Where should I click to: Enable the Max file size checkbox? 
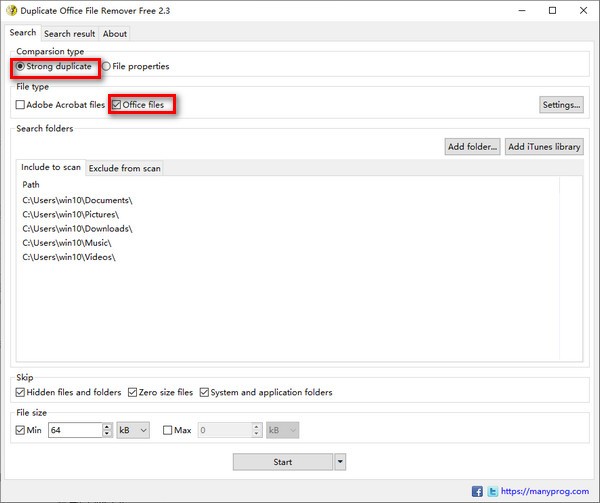[x=168, y=430]
